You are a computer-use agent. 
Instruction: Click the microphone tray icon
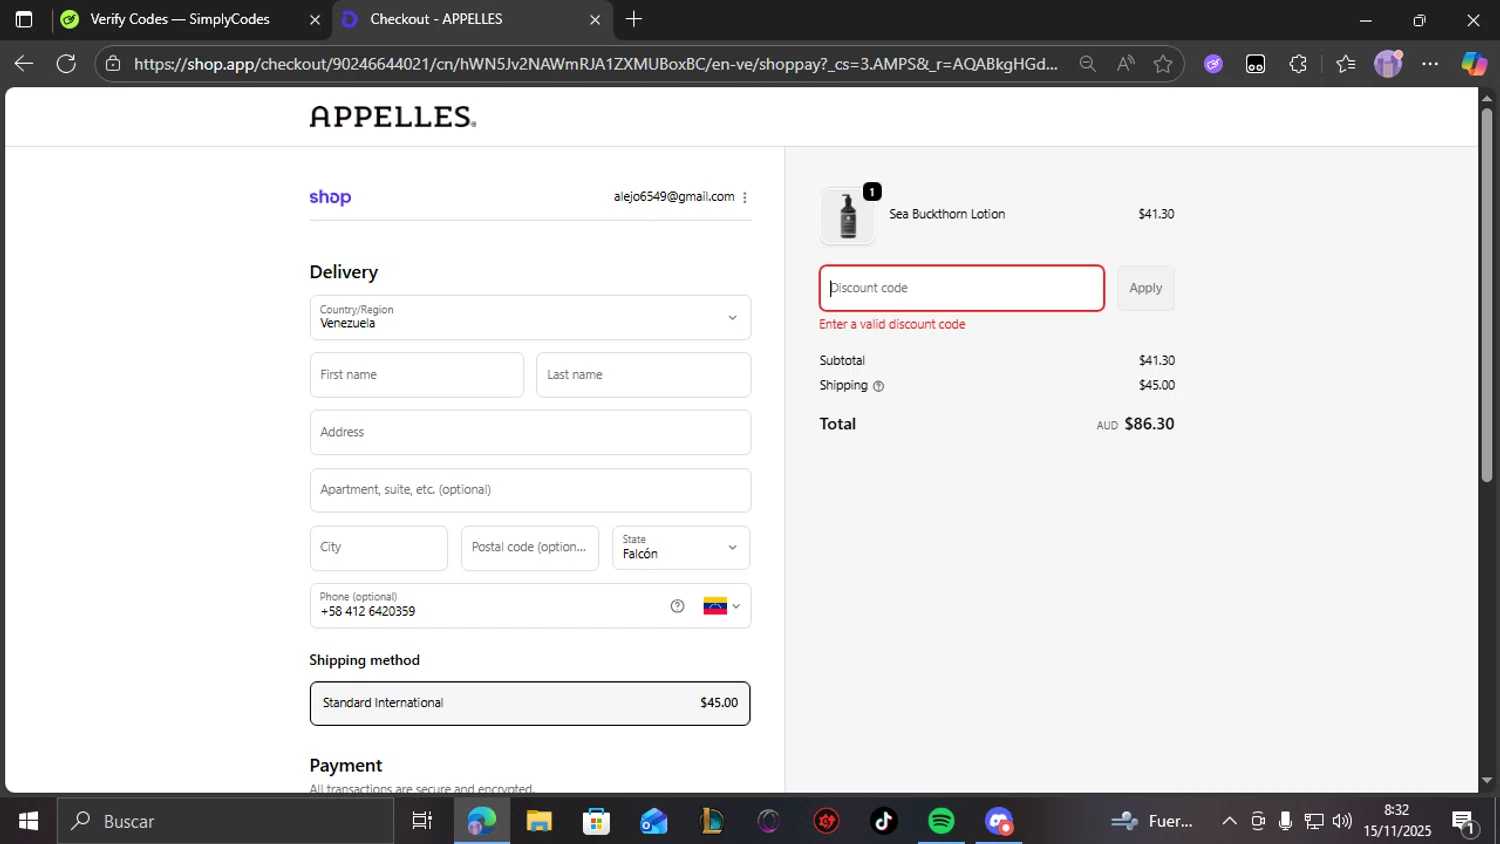[x=1286, y=821]
